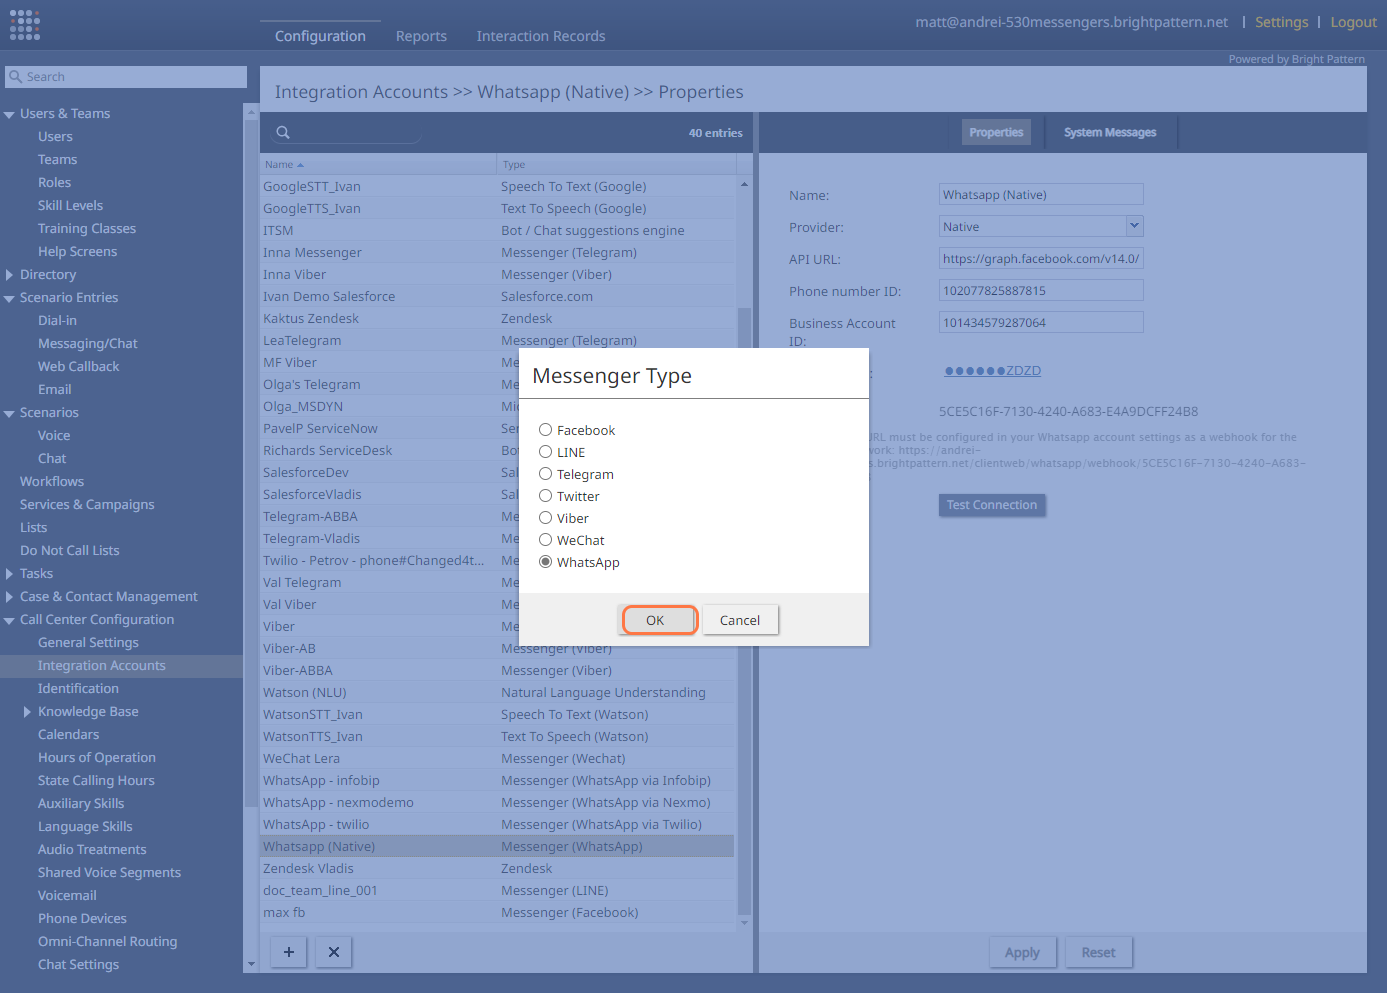1387x993 pixels.
Task: Collapse Call Center Configuration section
Action: tap(9, 620)
